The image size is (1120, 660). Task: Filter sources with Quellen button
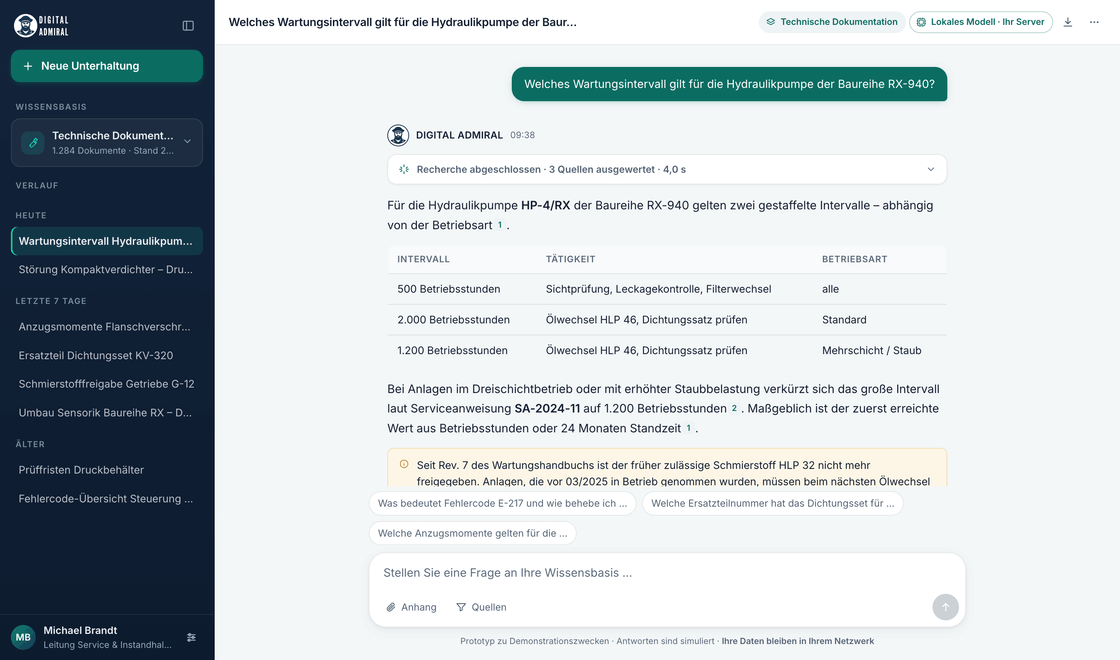click(x=481, y=607)
